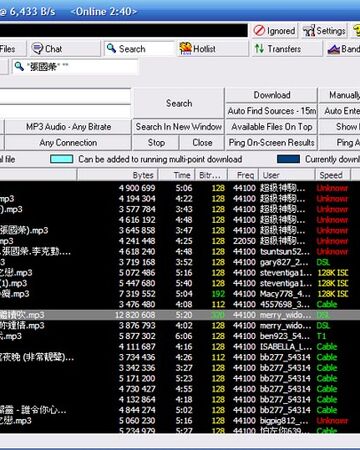Open the Files tab
Viewport: 360px width, 450px height.
pos(13,49)
